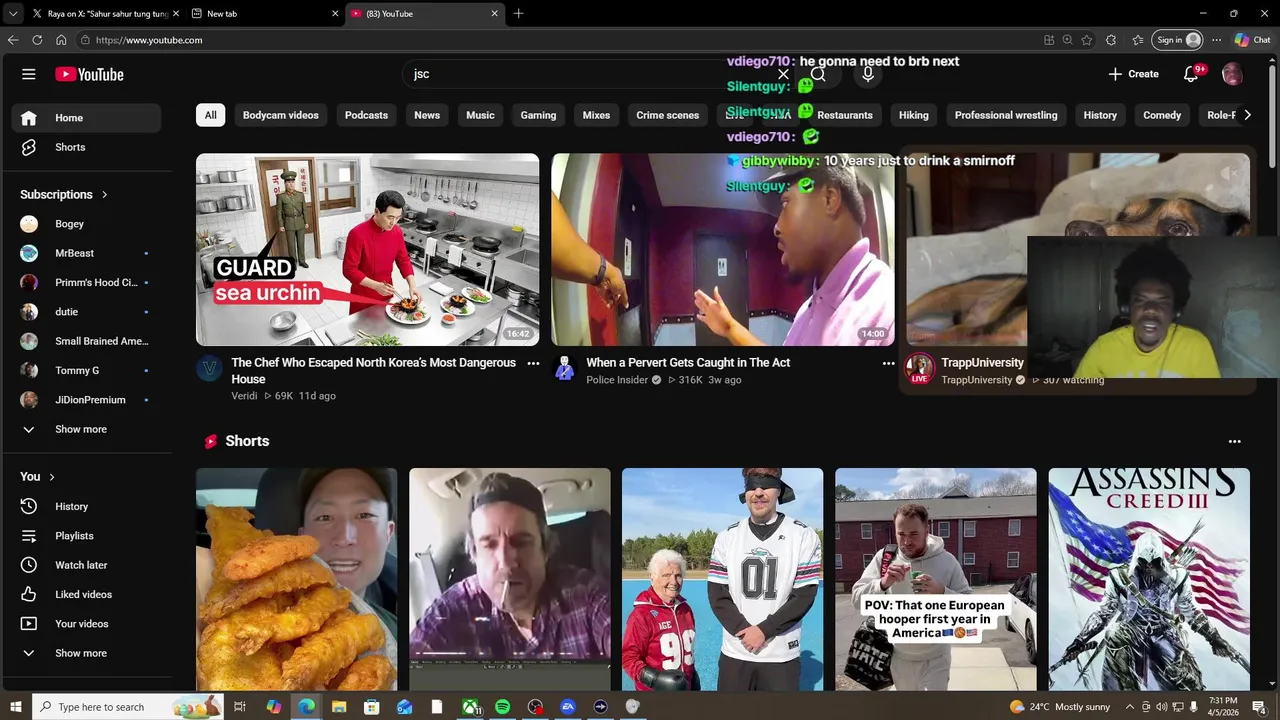Go back in browser
Viewport: 1280px width, 720px height.
pos(13,40)
